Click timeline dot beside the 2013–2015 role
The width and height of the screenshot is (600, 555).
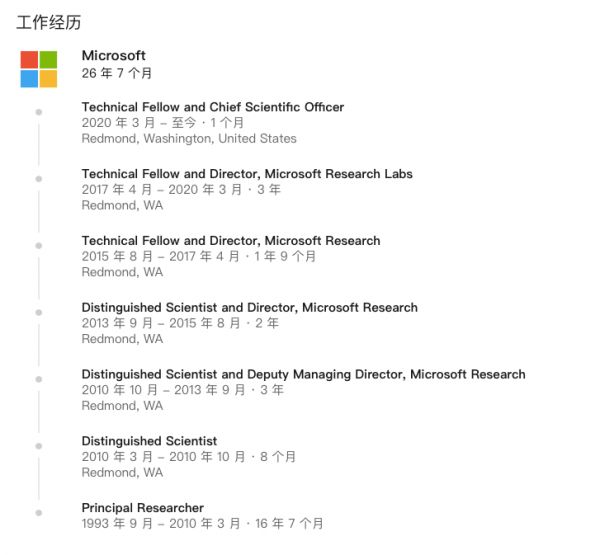tap(38, 312)
